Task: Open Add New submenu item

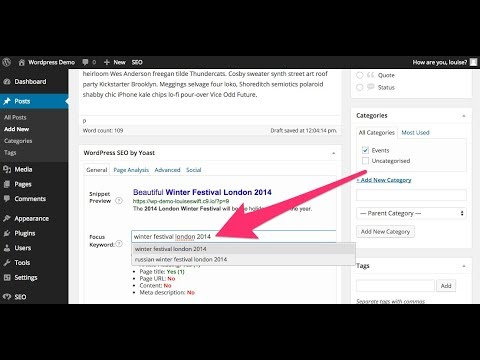Action: tap(16, 129)
